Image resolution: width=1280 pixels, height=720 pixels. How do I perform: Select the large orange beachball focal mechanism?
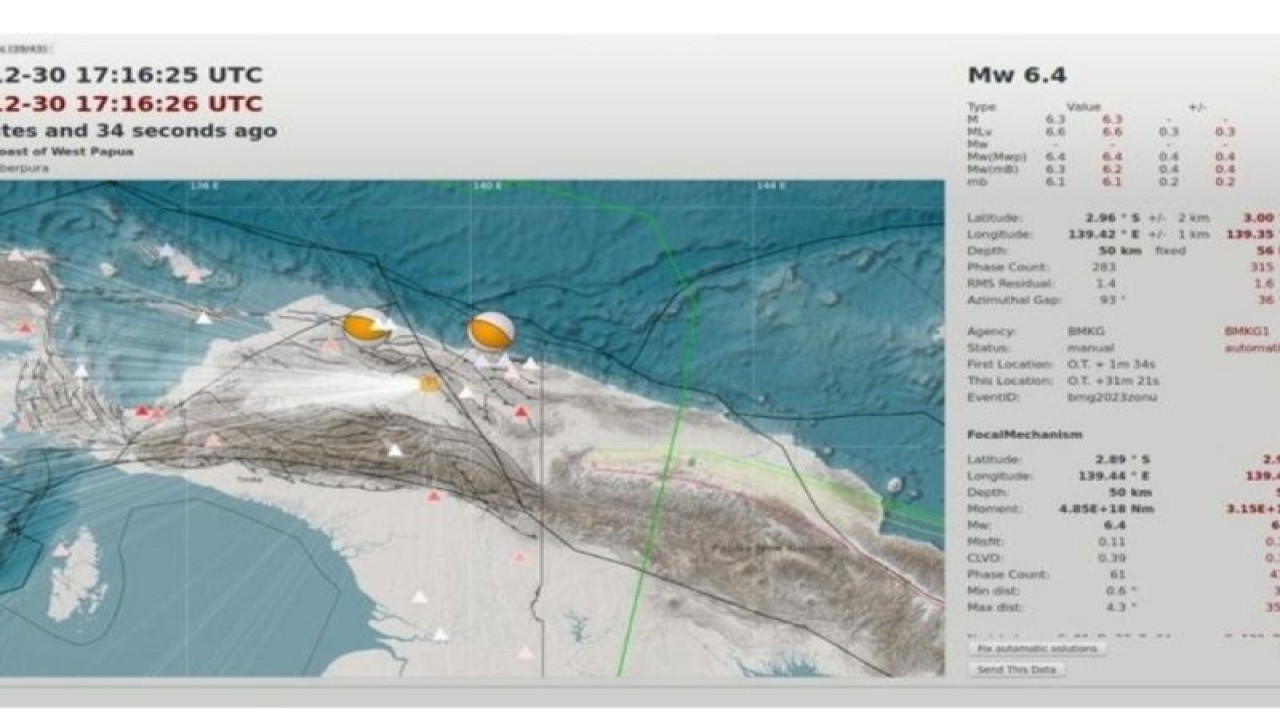[365, 325]
